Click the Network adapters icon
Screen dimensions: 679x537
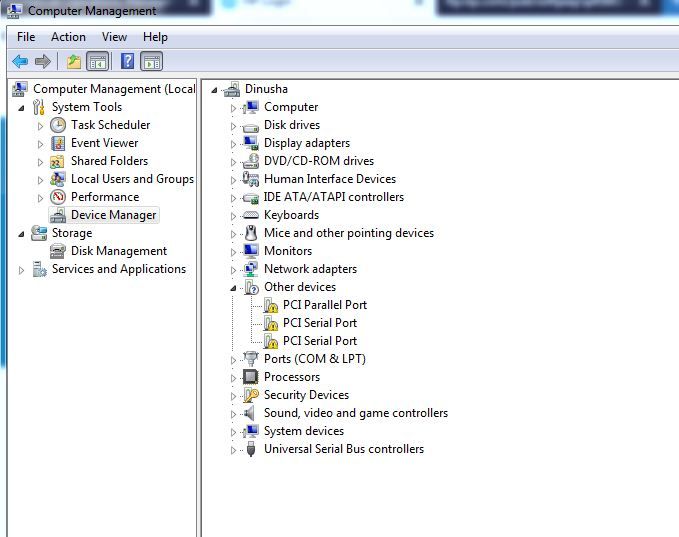(251, 269)
